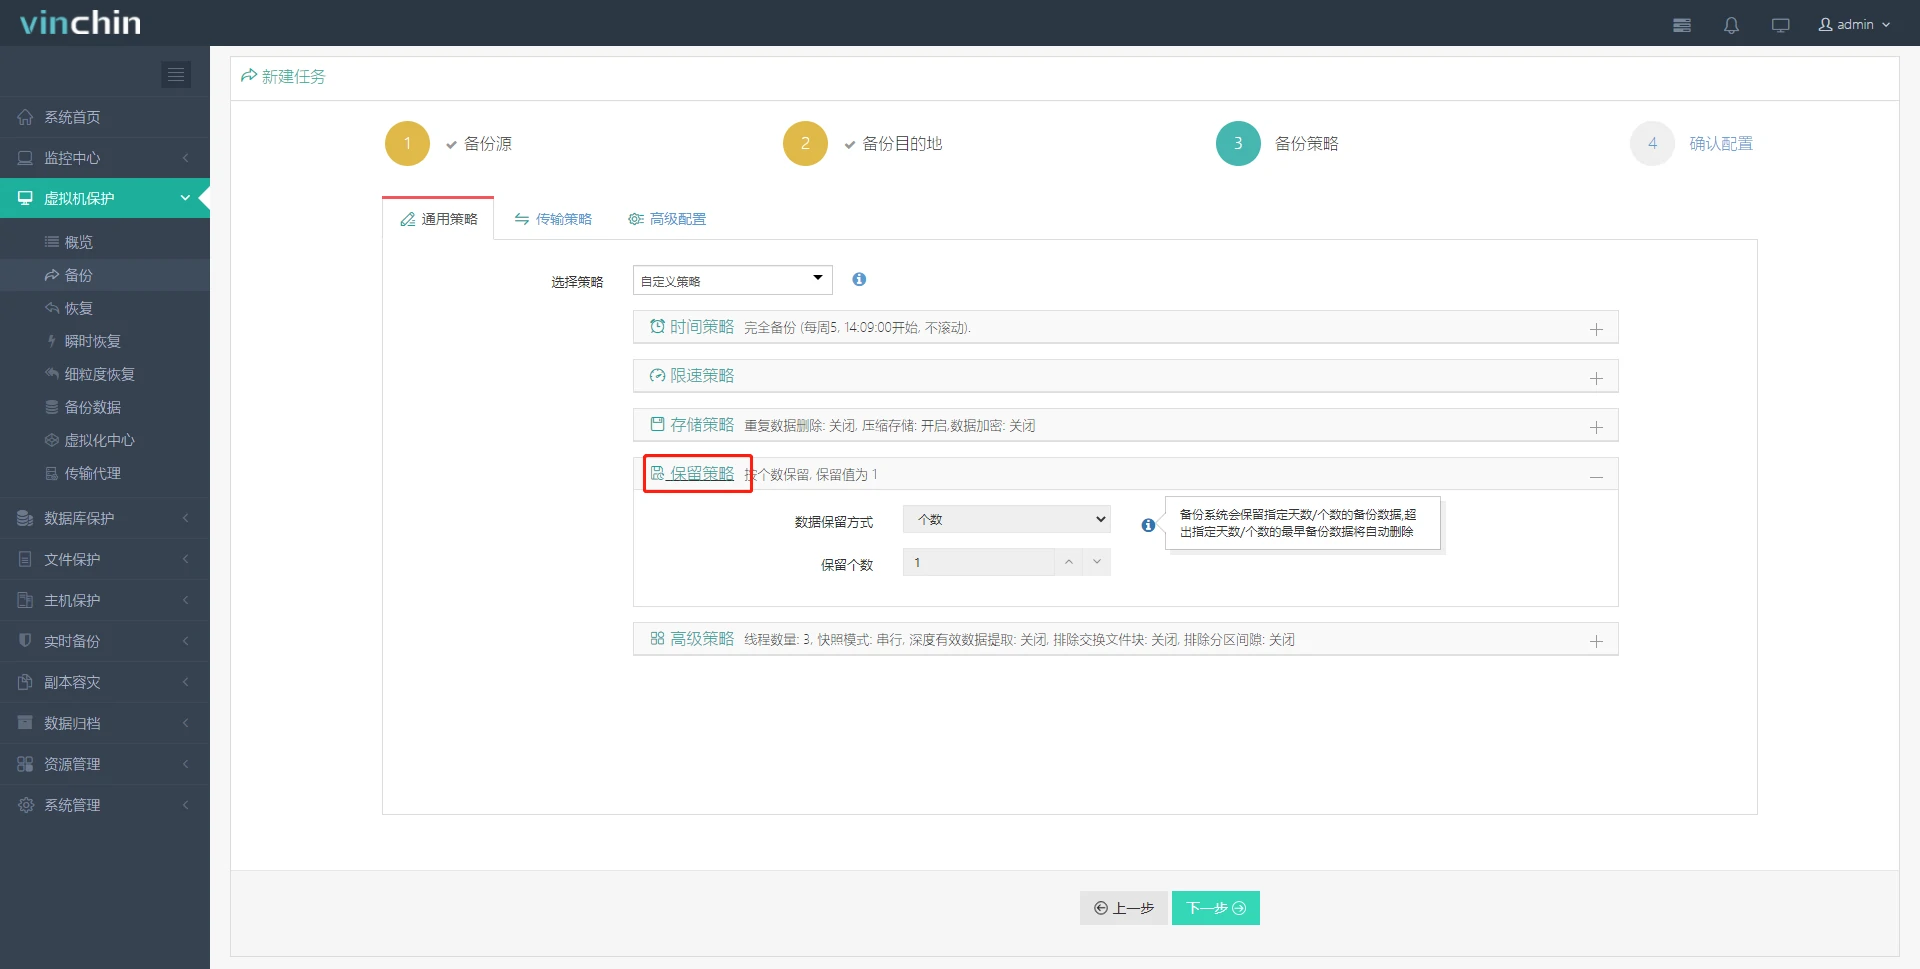Decrease 保留个数 with down arrow
The image size is (1920, 969).
click(1097, 562)
